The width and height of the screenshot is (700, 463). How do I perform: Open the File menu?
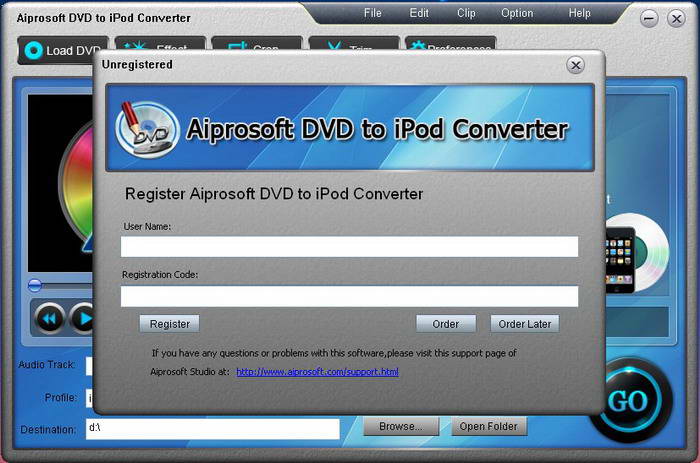pos(372,13)
